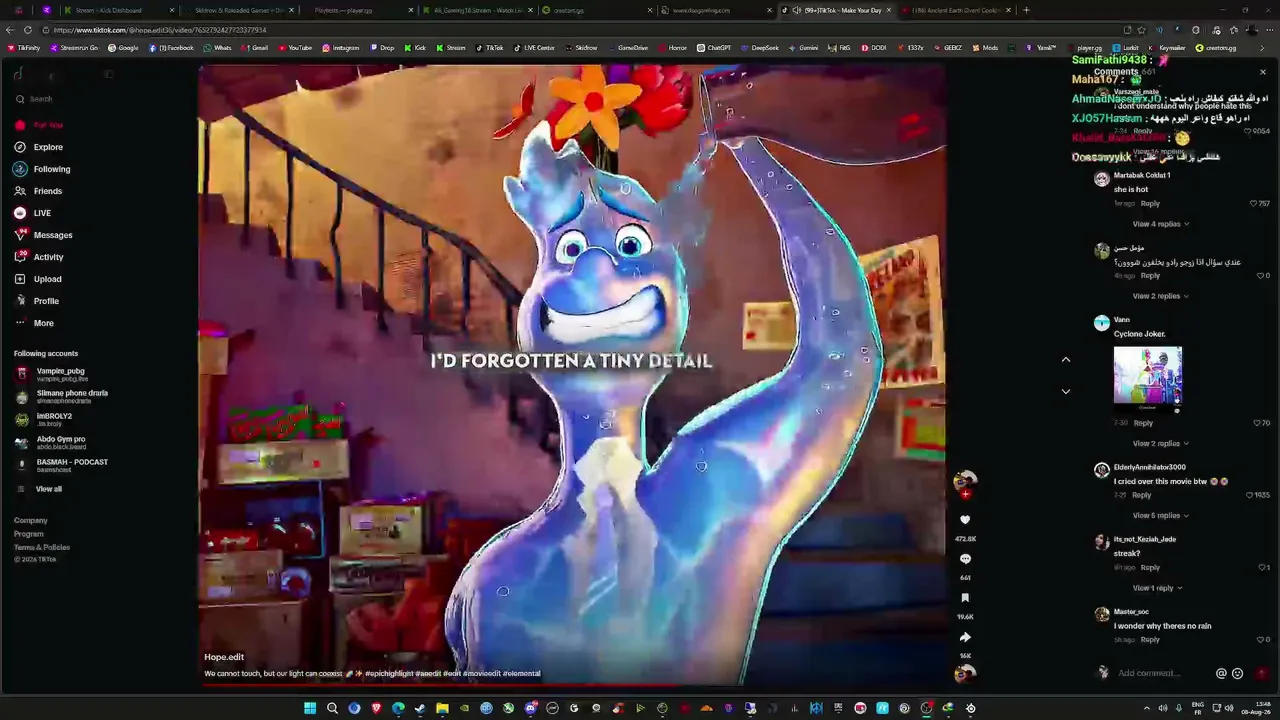
Task: Open a new browser tab
Action: point(1026,10)
